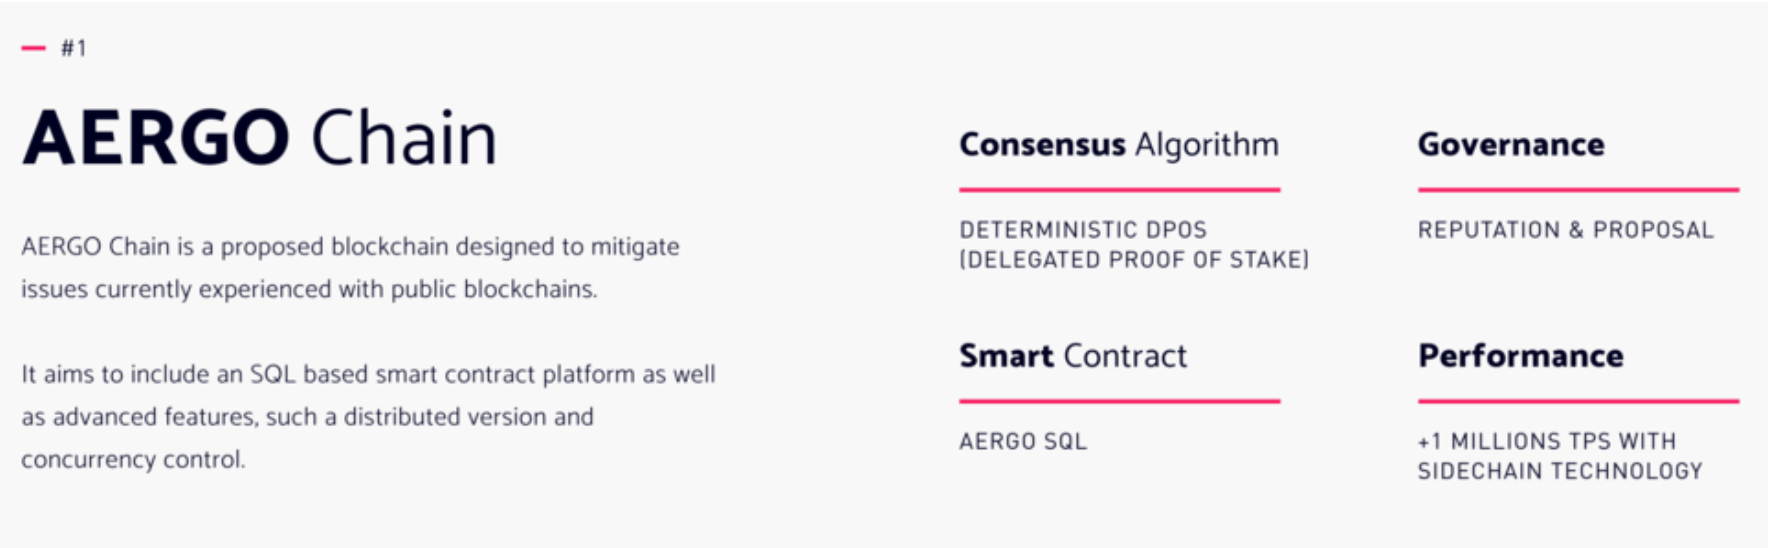The image size is (1768, 548).
Task: Click the AERGO SQL label
Action: [1023, 442]
